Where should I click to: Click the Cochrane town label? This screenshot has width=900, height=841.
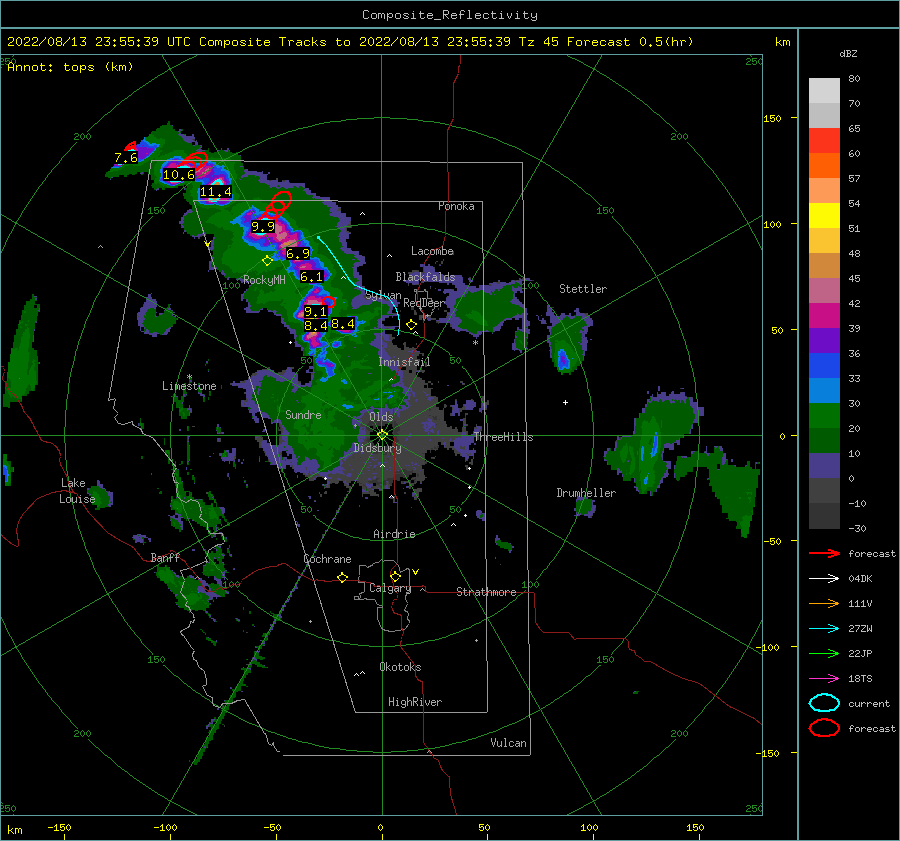point(327,559)
